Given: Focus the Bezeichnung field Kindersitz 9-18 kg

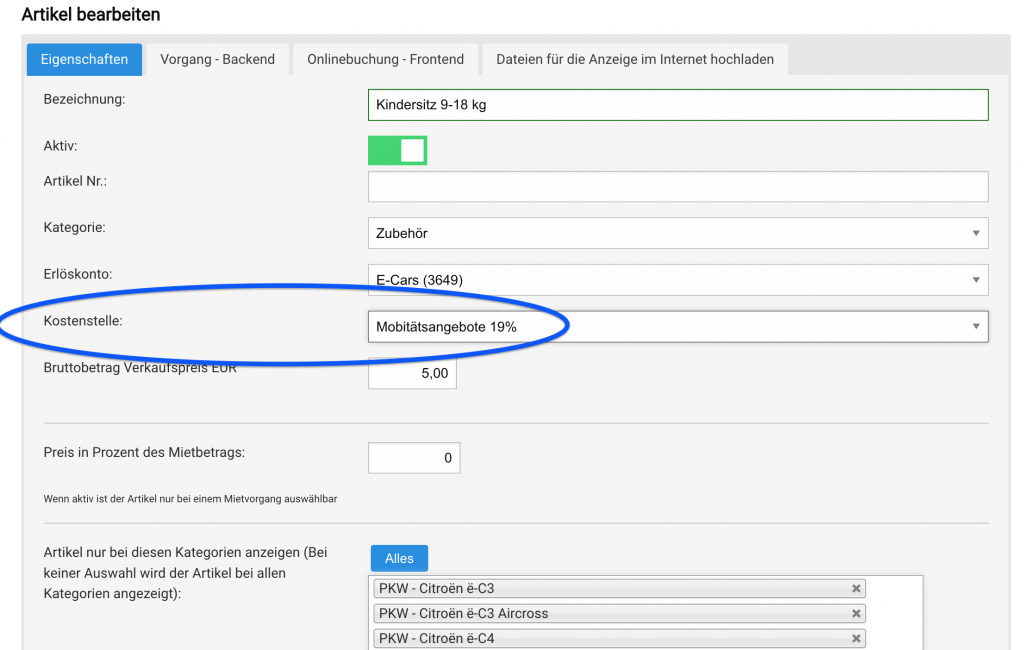Looking at the screenshot, I should (678, 105).
